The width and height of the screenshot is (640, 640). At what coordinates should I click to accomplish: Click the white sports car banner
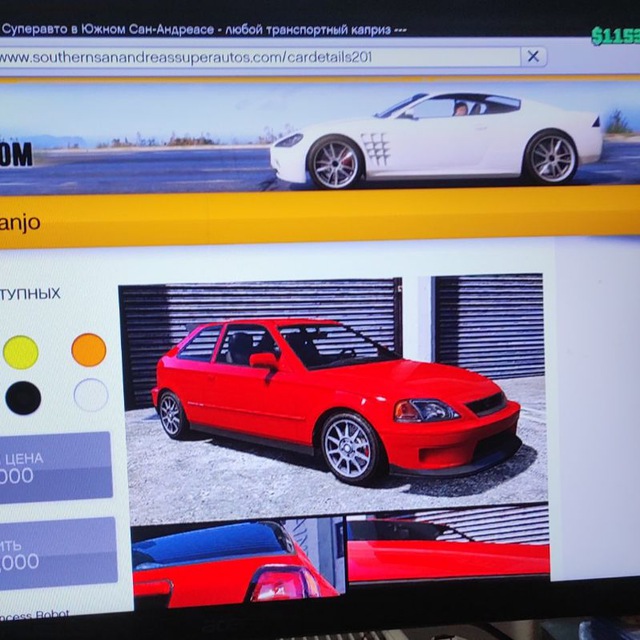320,137
